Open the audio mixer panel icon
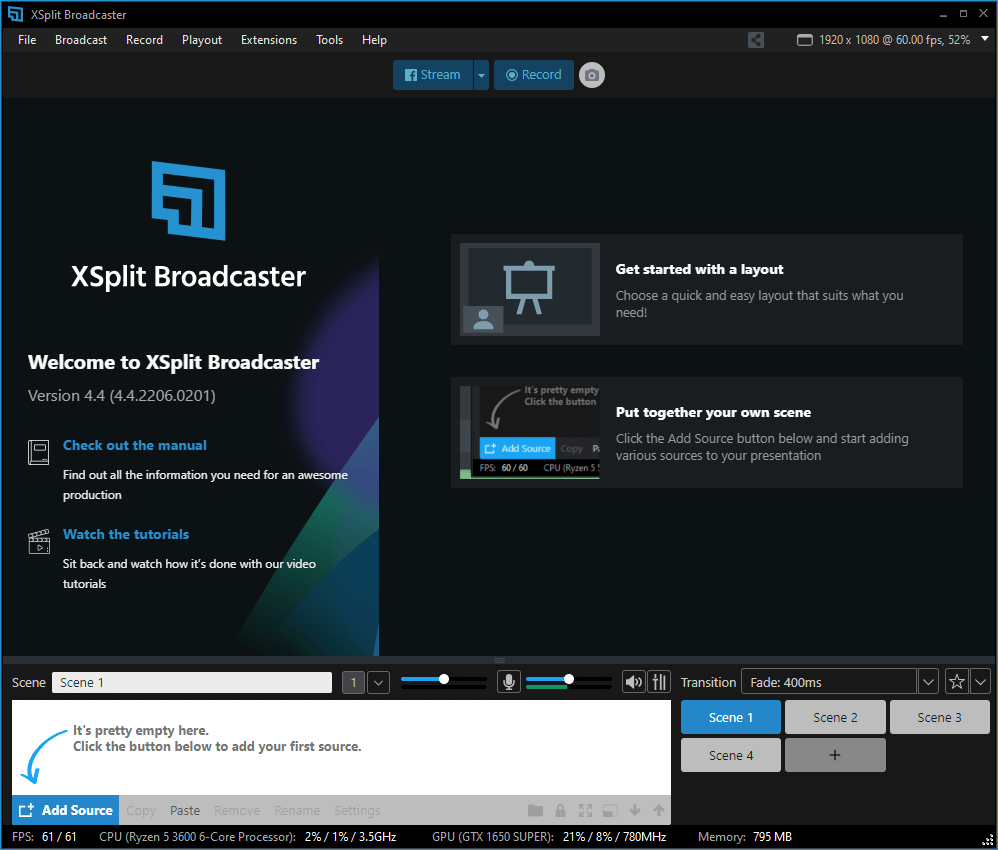The height and width of the screenshot is (850, 998). [659, 681]
